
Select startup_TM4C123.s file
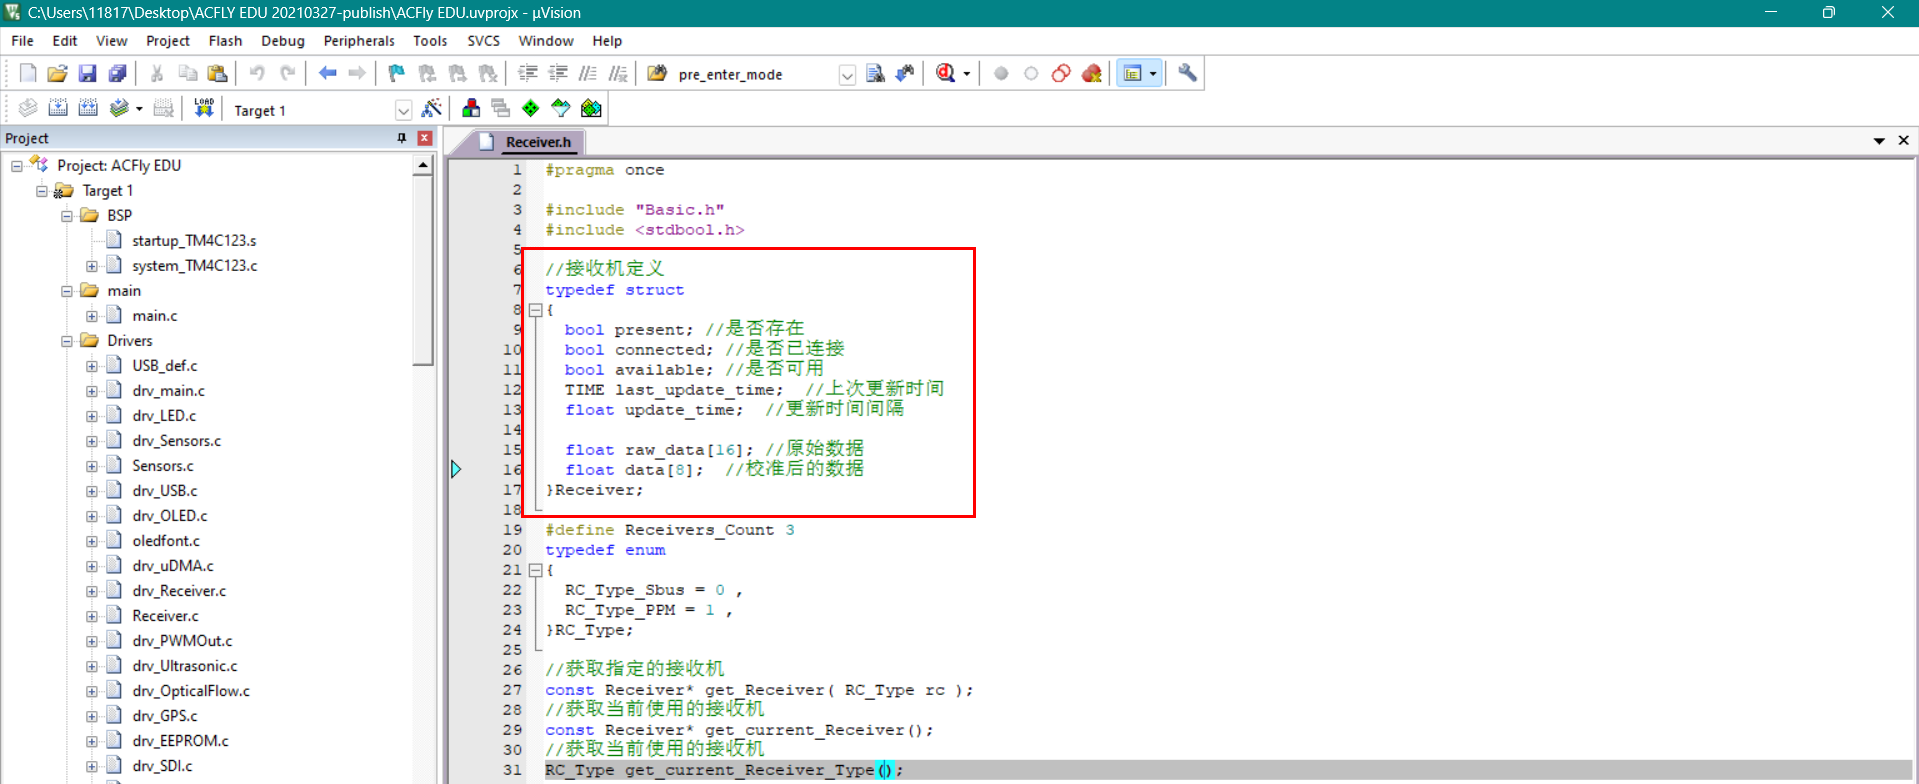[x=194, y=241]
